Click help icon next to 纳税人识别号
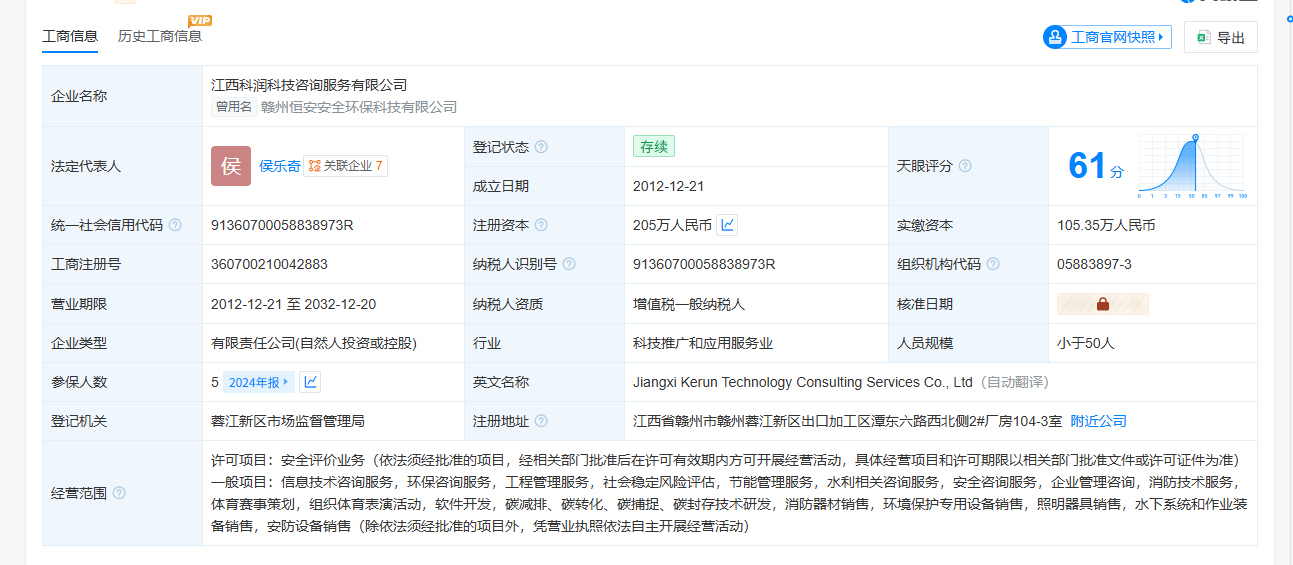 (x=569, y=264)
